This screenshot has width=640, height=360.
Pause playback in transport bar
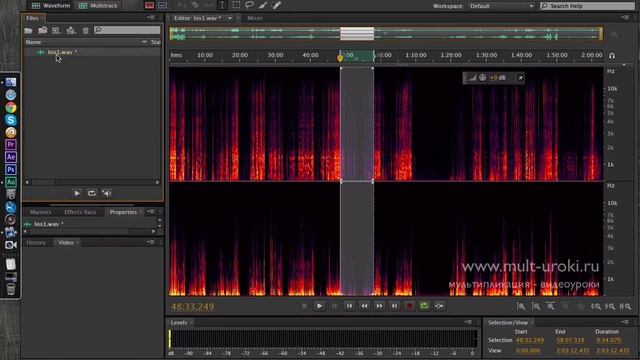tap(334, 306)
